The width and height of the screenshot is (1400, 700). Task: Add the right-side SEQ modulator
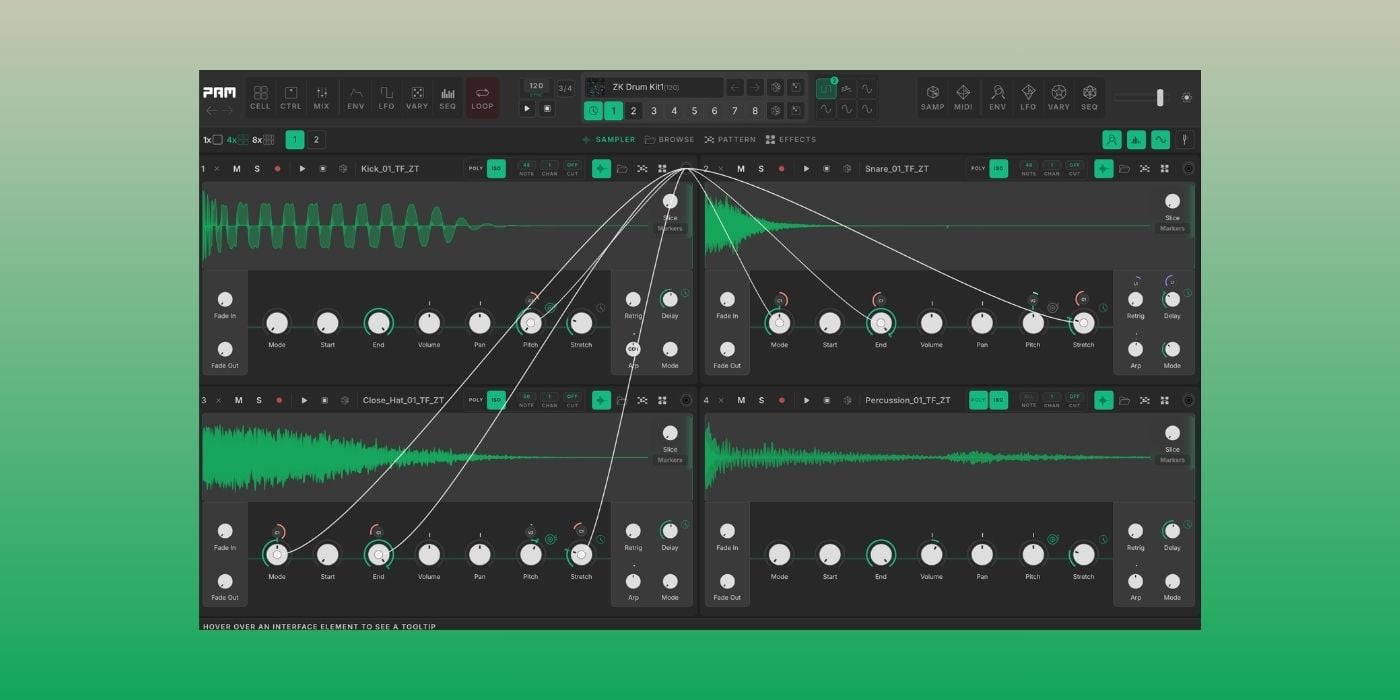[x=1089, y=97]
